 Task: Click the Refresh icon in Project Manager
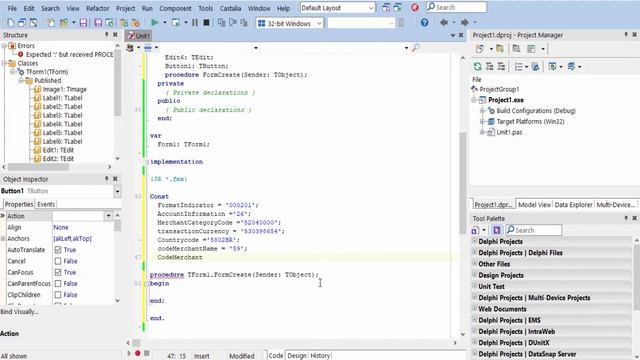click(477, 67)
